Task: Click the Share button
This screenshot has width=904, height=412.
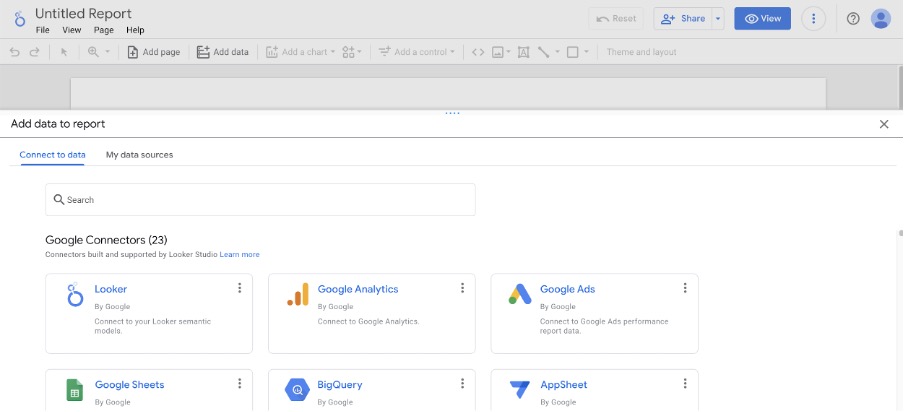Action: click(683, 18)
